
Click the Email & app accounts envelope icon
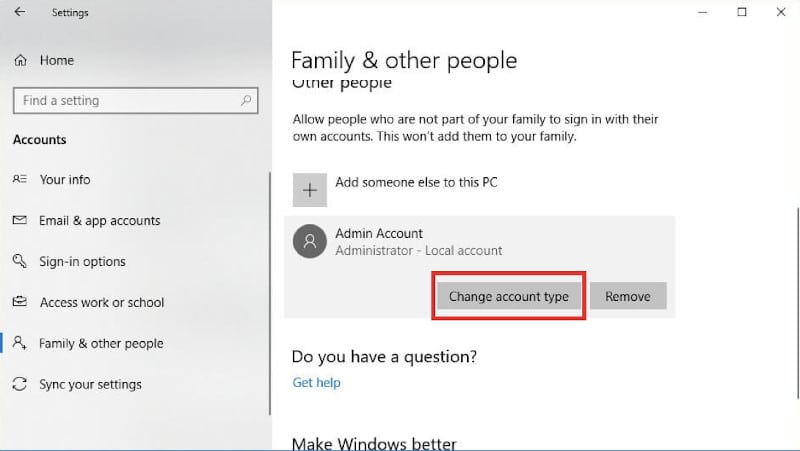[19, 220]
